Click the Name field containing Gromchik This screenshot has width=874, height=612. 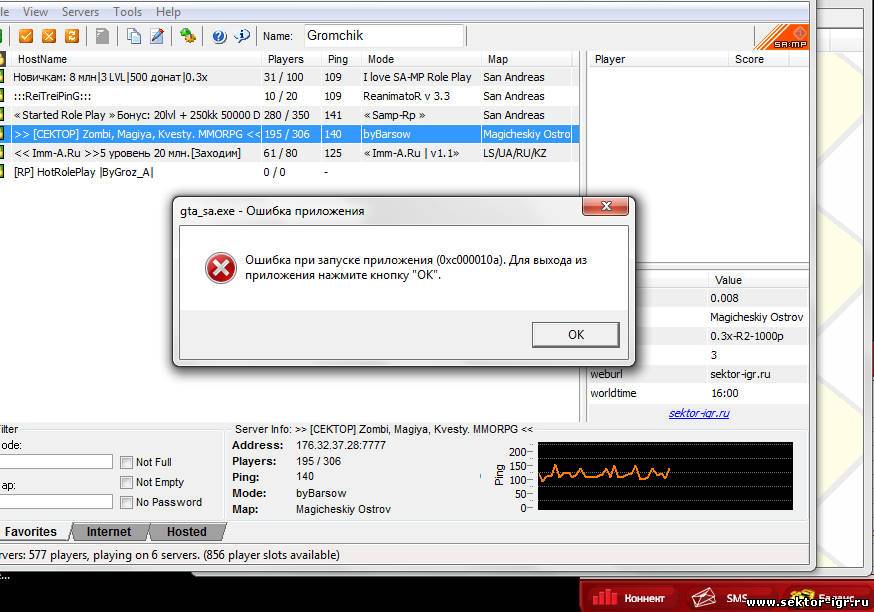point(385,36)
